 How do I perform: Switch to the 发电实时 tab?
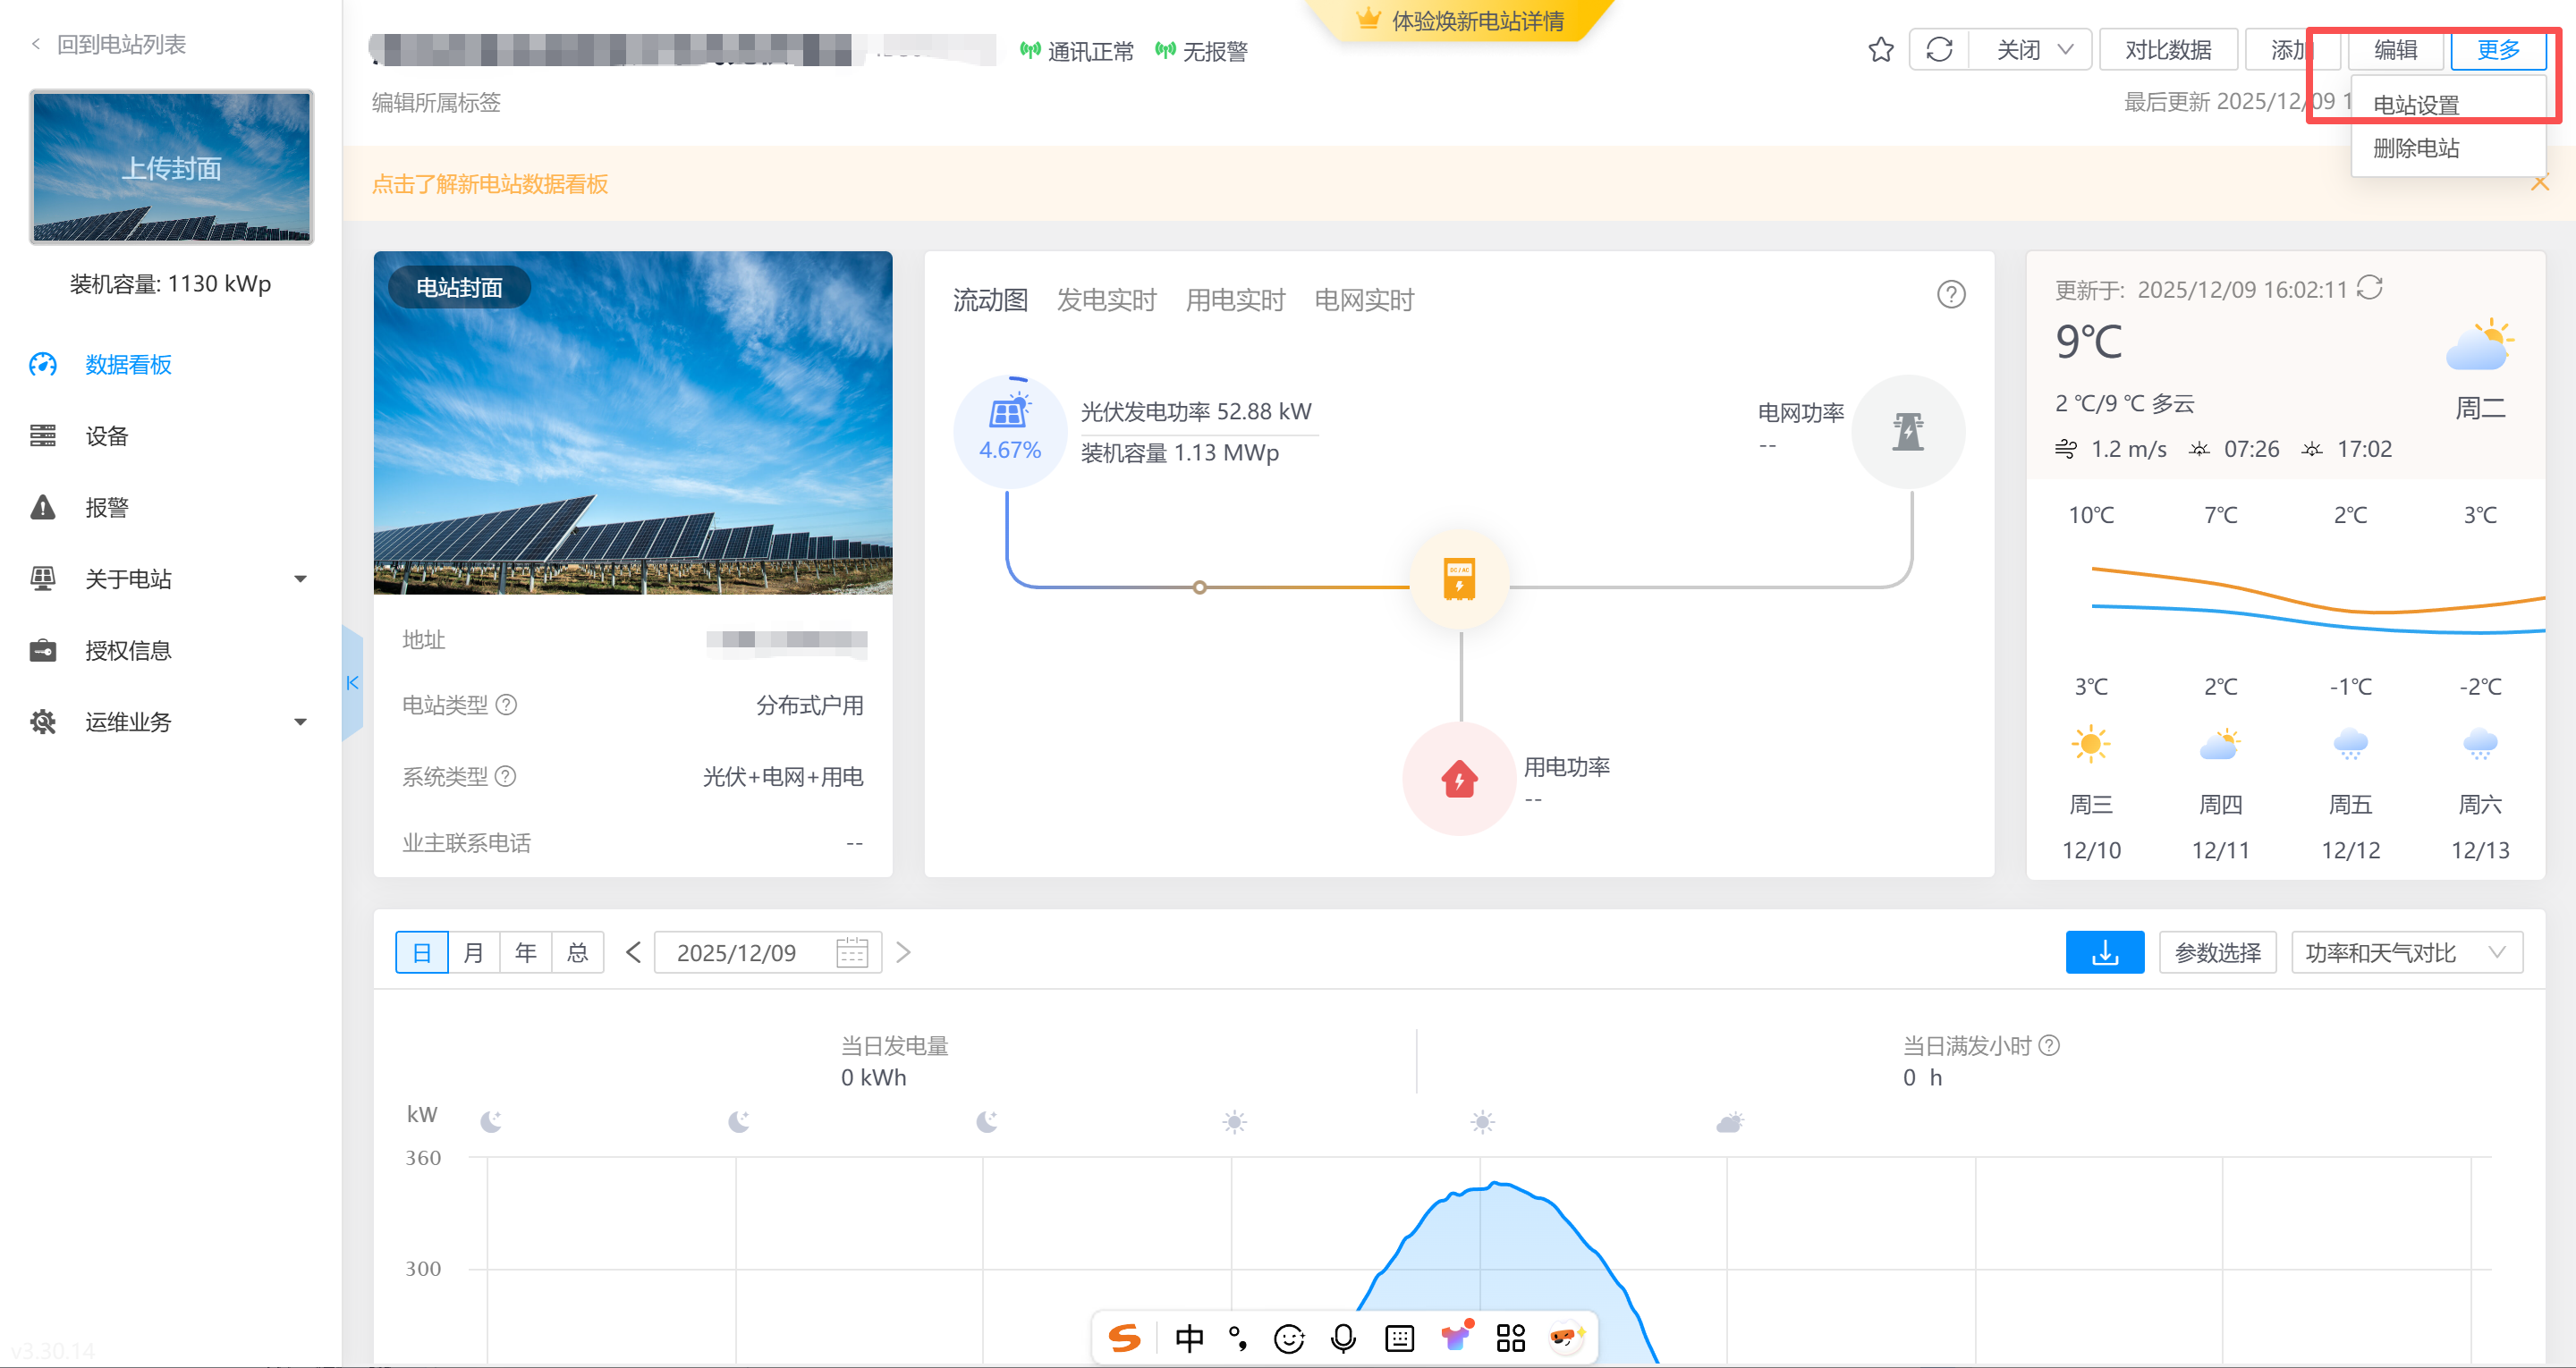1106,300
